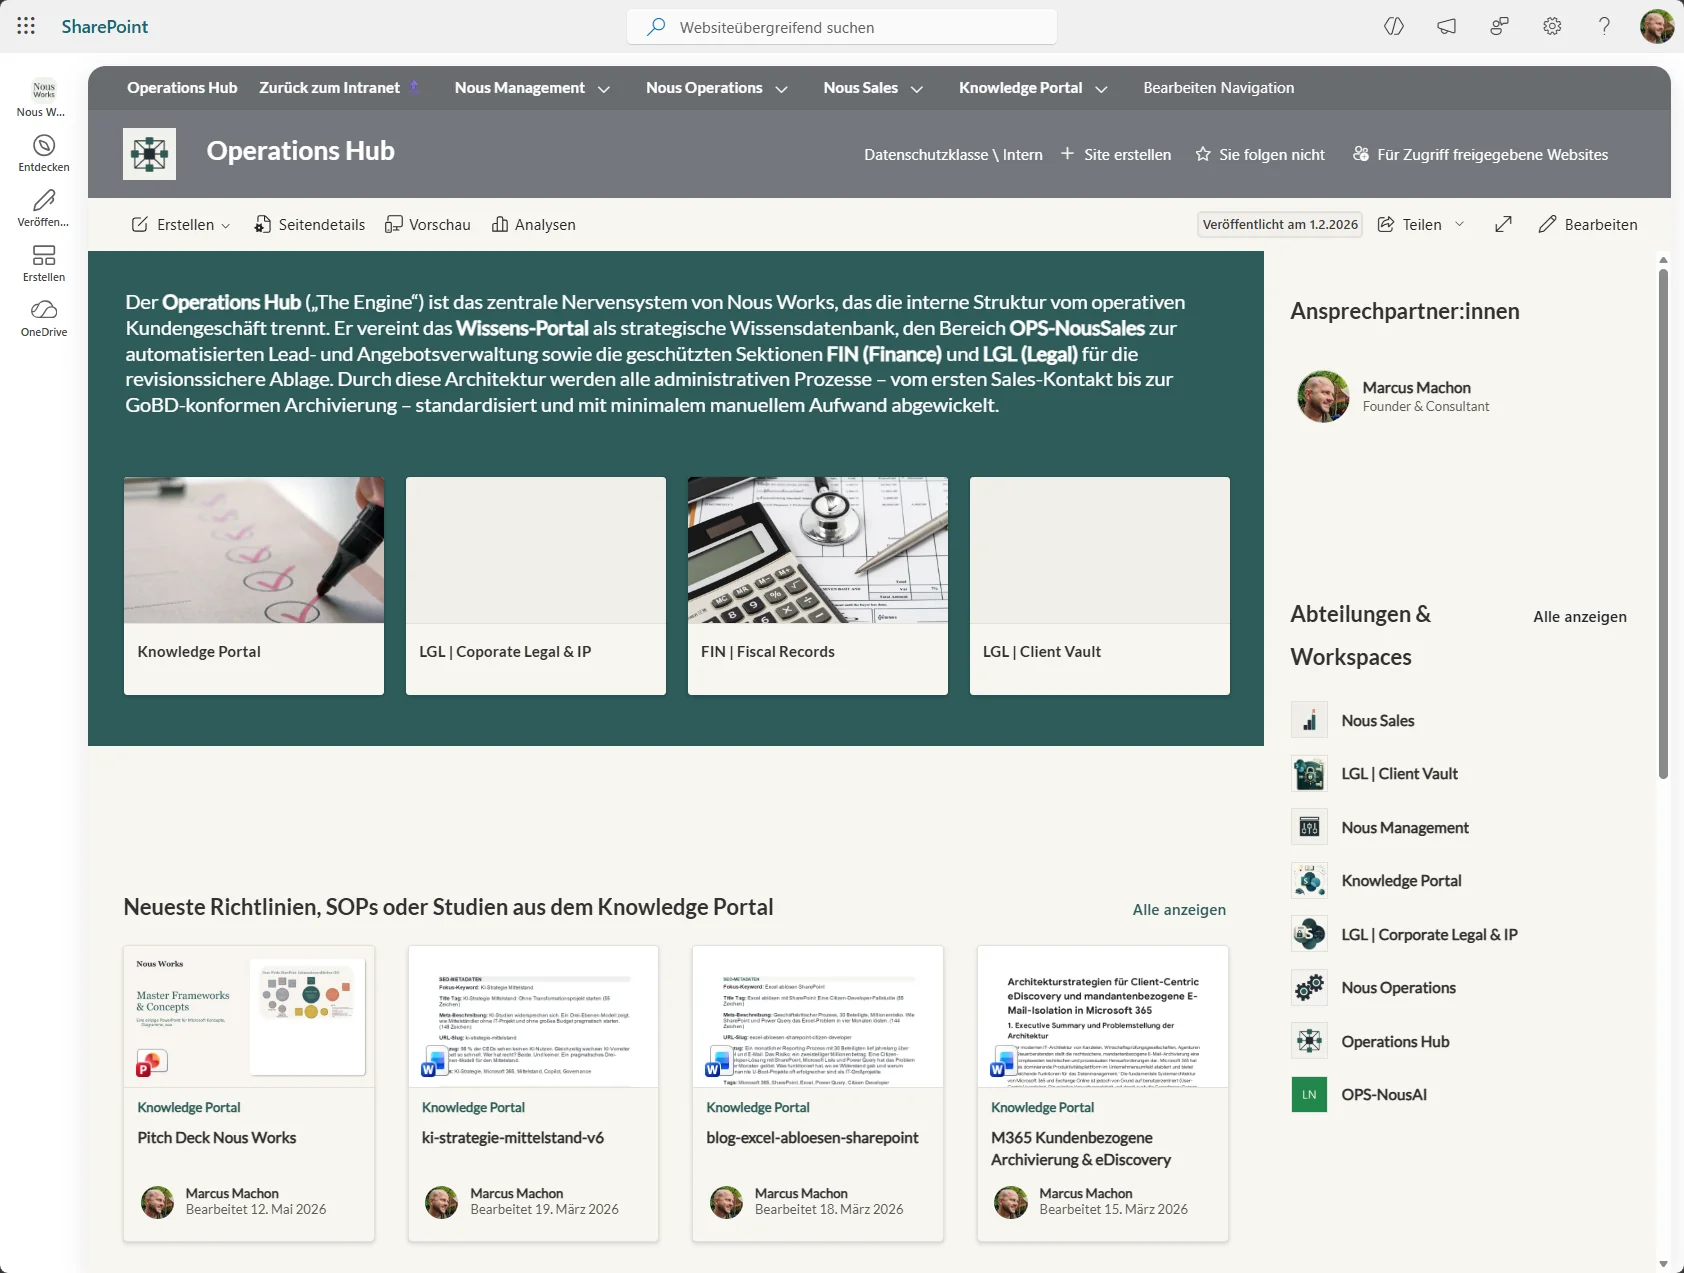
Task: Open the Teilen dropdown chevron
Action: click(1459, 224)
